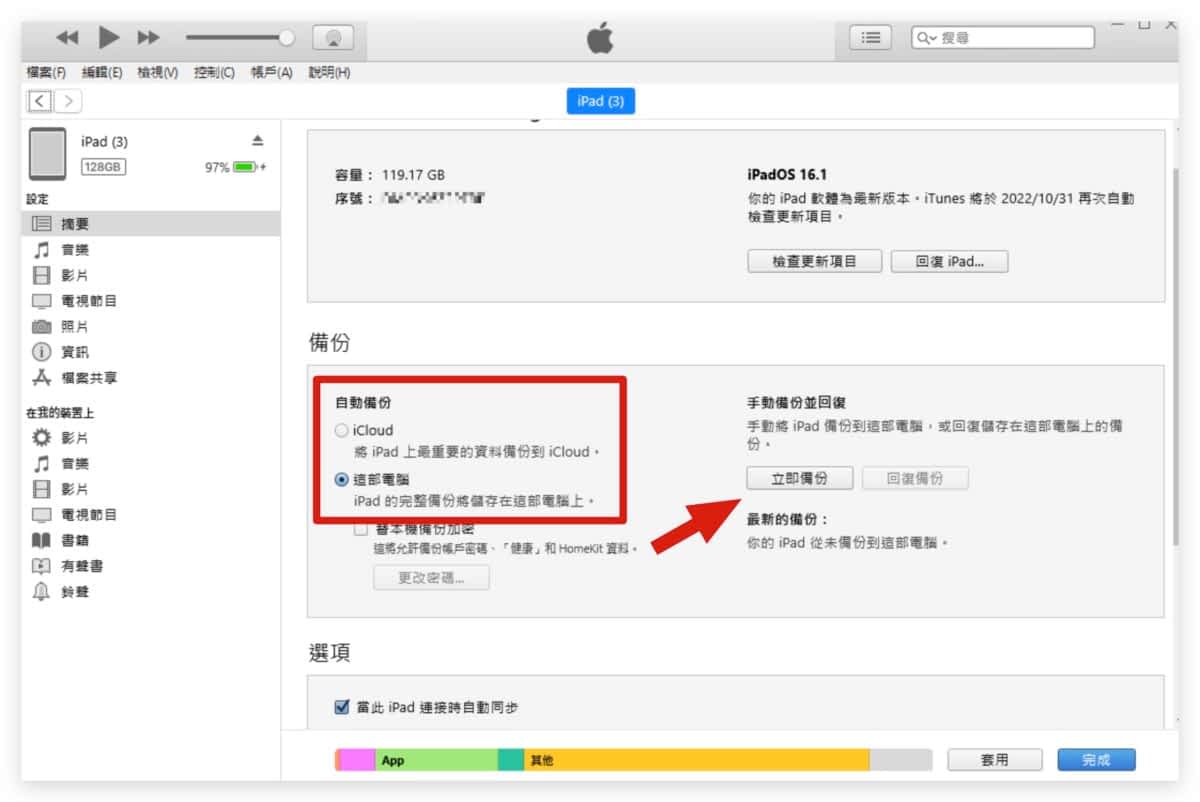
Task: Open the 控制(C) menu
Action: (215, 73)
